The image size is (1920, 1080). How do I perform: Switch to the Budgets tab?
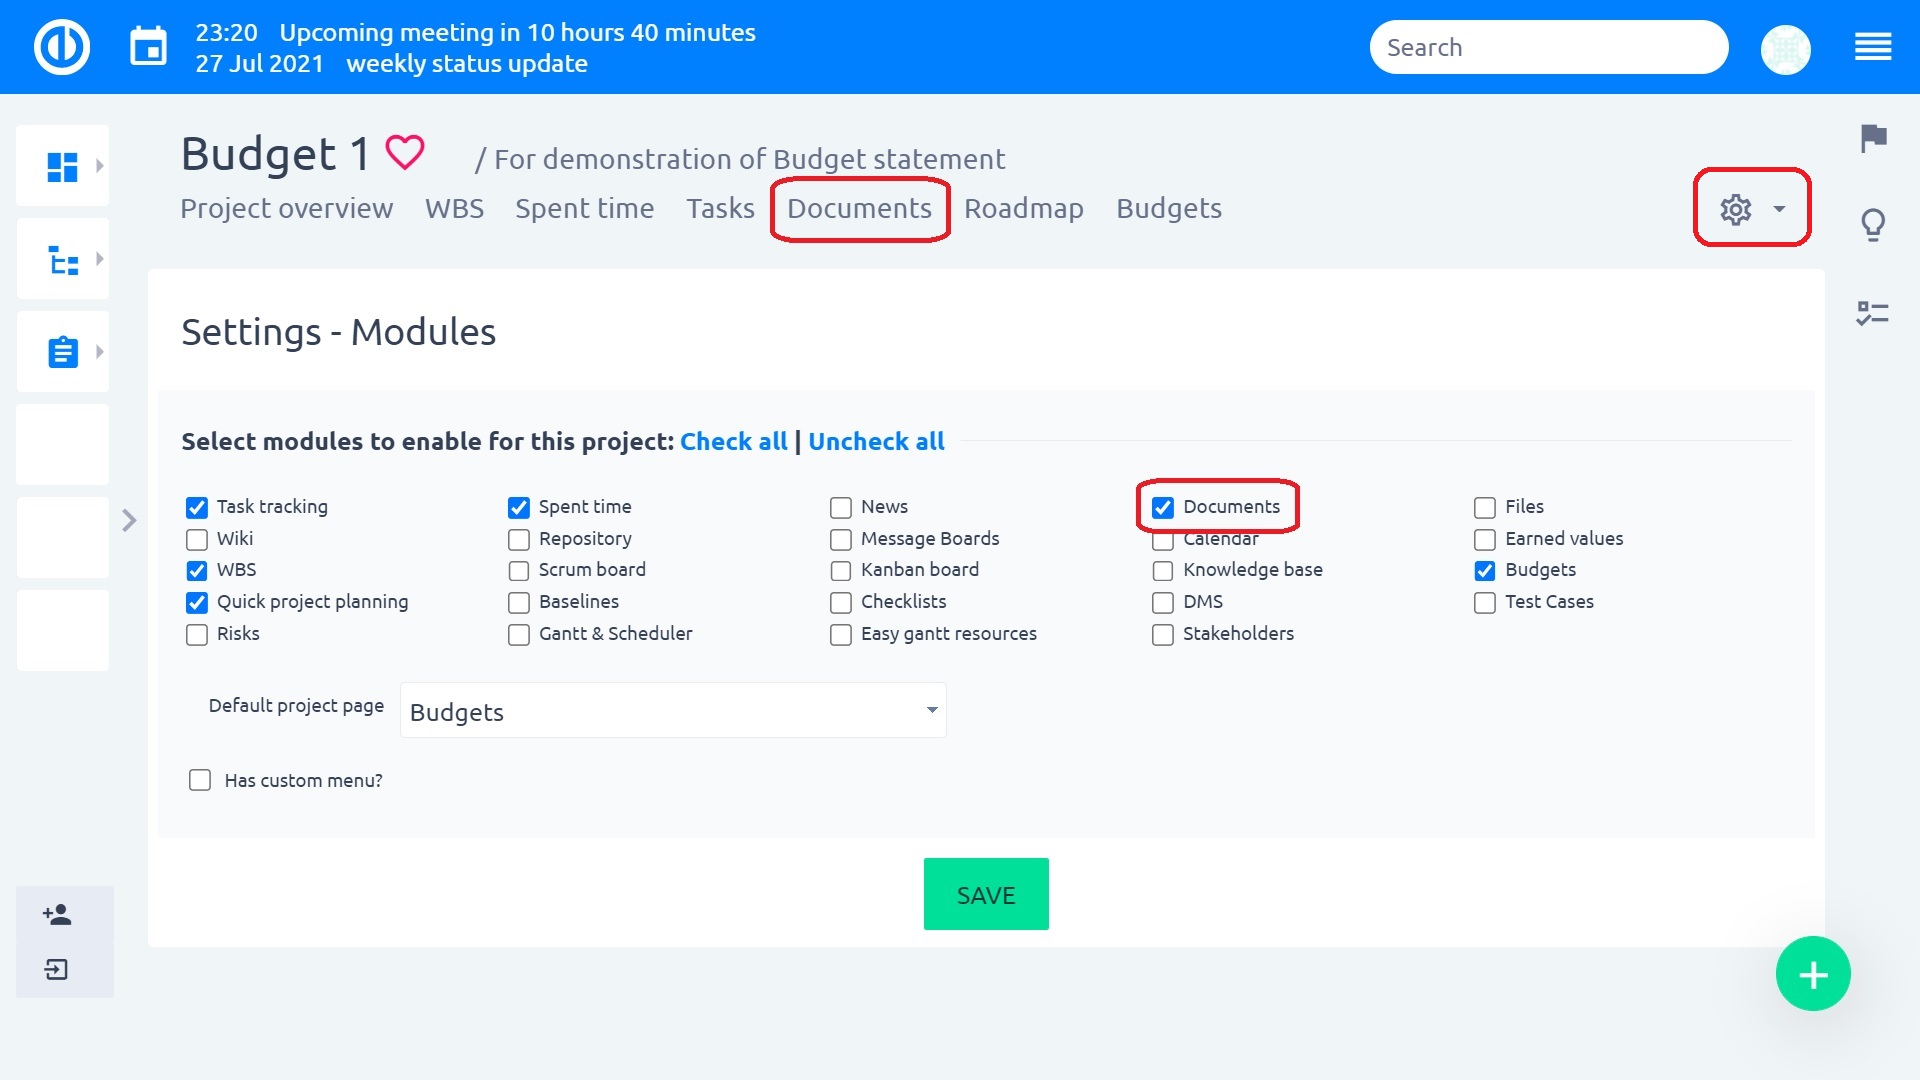pos(1168,208)
